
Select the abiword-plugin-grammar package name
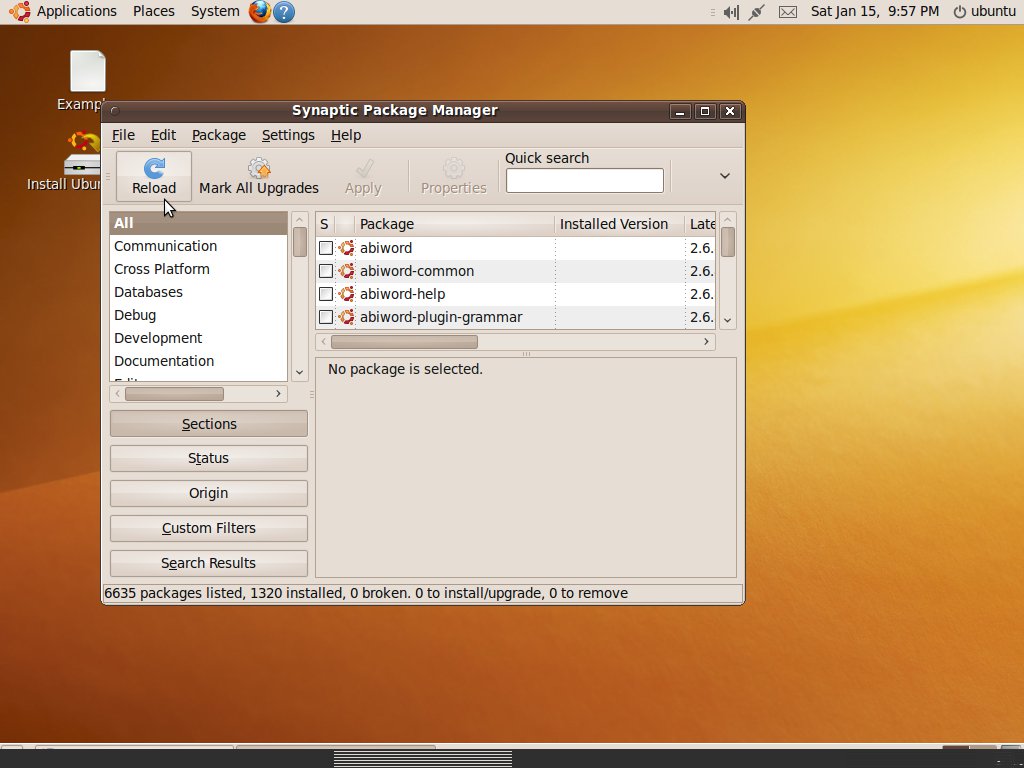(x=441, y=317)
